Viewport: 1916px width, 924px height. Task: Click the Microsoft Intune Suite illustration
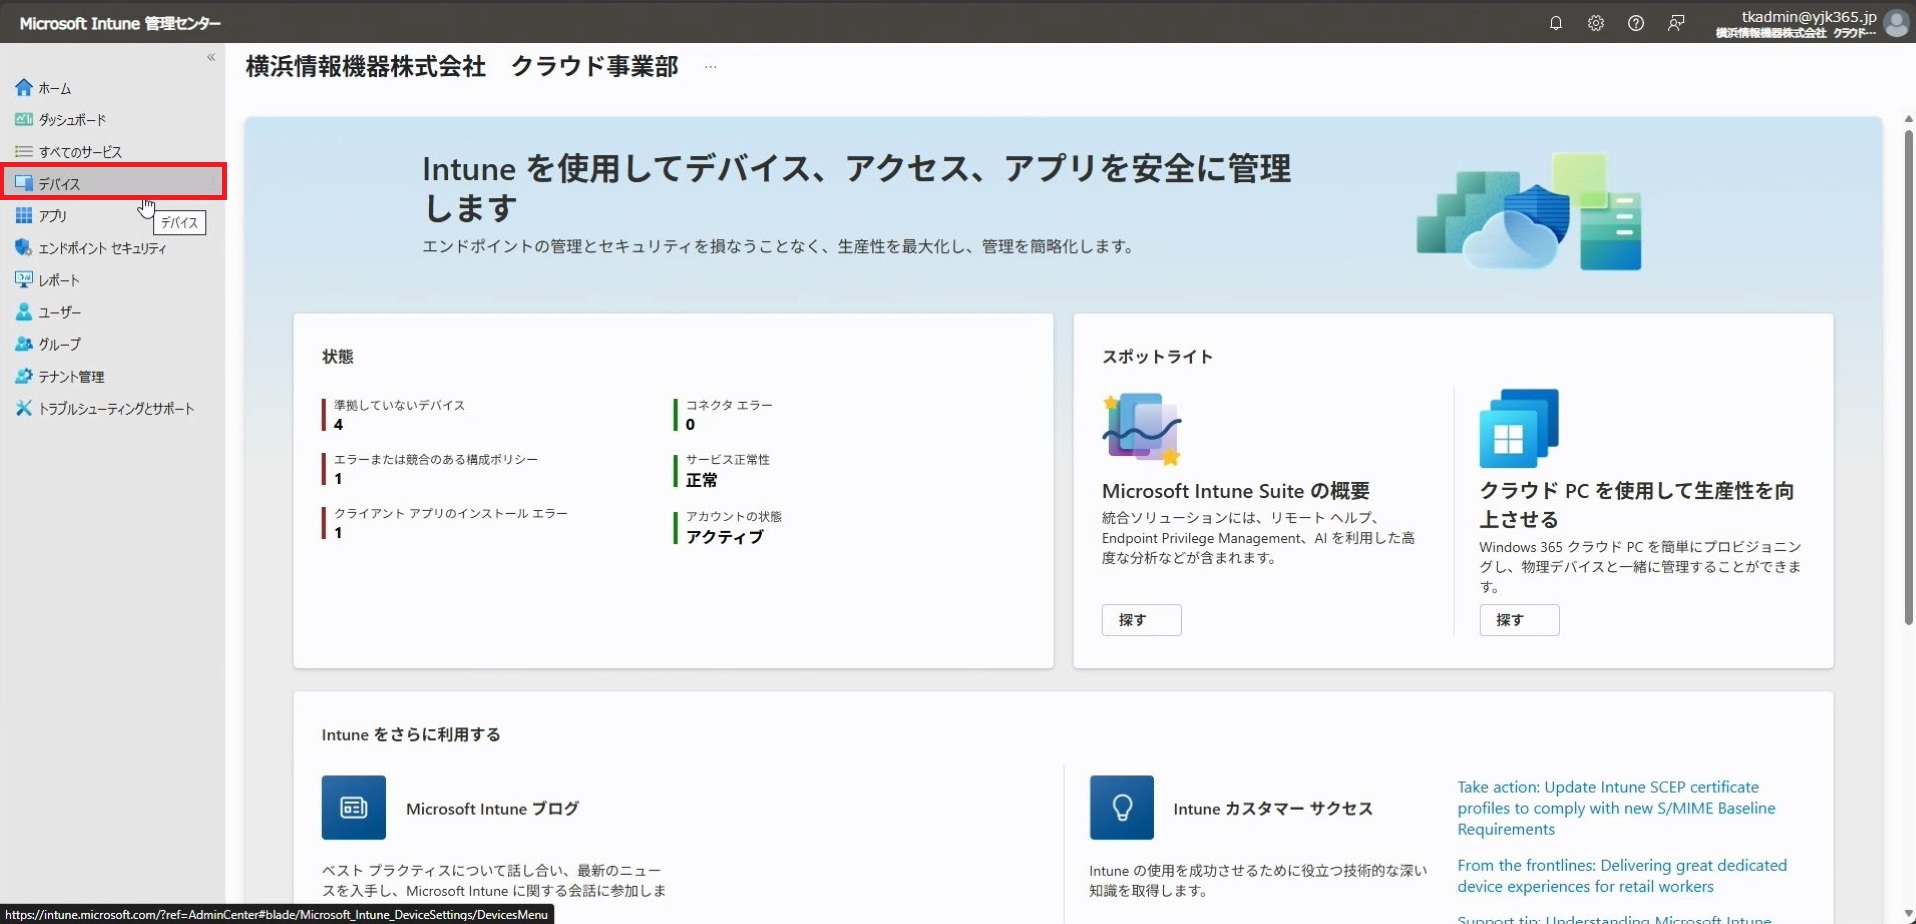coord(1141,429)
